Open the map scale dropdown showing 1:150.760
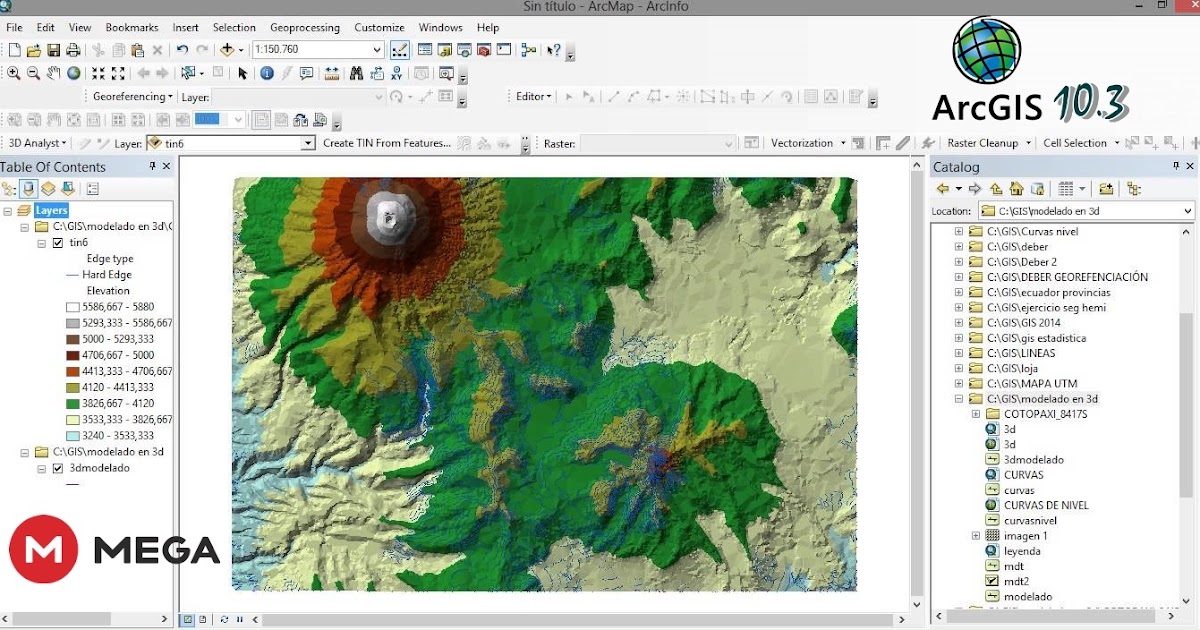Screen dimensions: 1200x630 tap(378, 48)
